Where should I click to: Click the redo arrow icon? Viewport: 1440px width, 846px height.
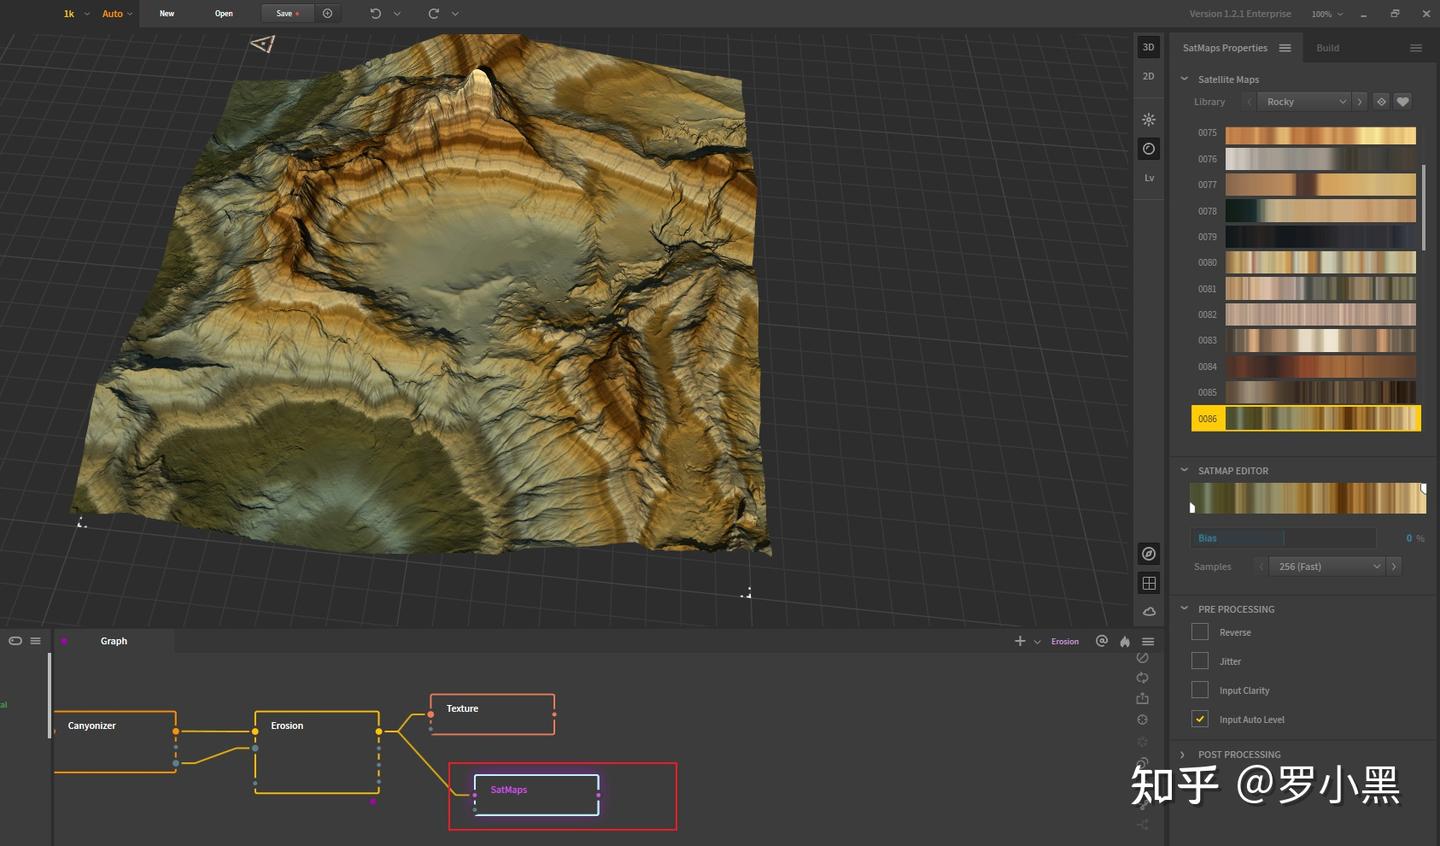[x=433, y=14]
